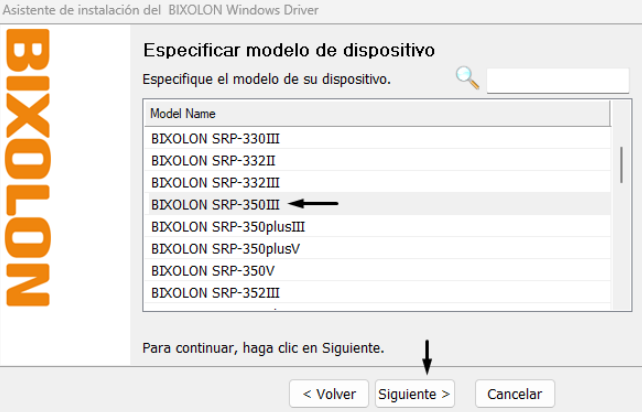Select BIXOLON SRP-350plusV row

point(377,249)
